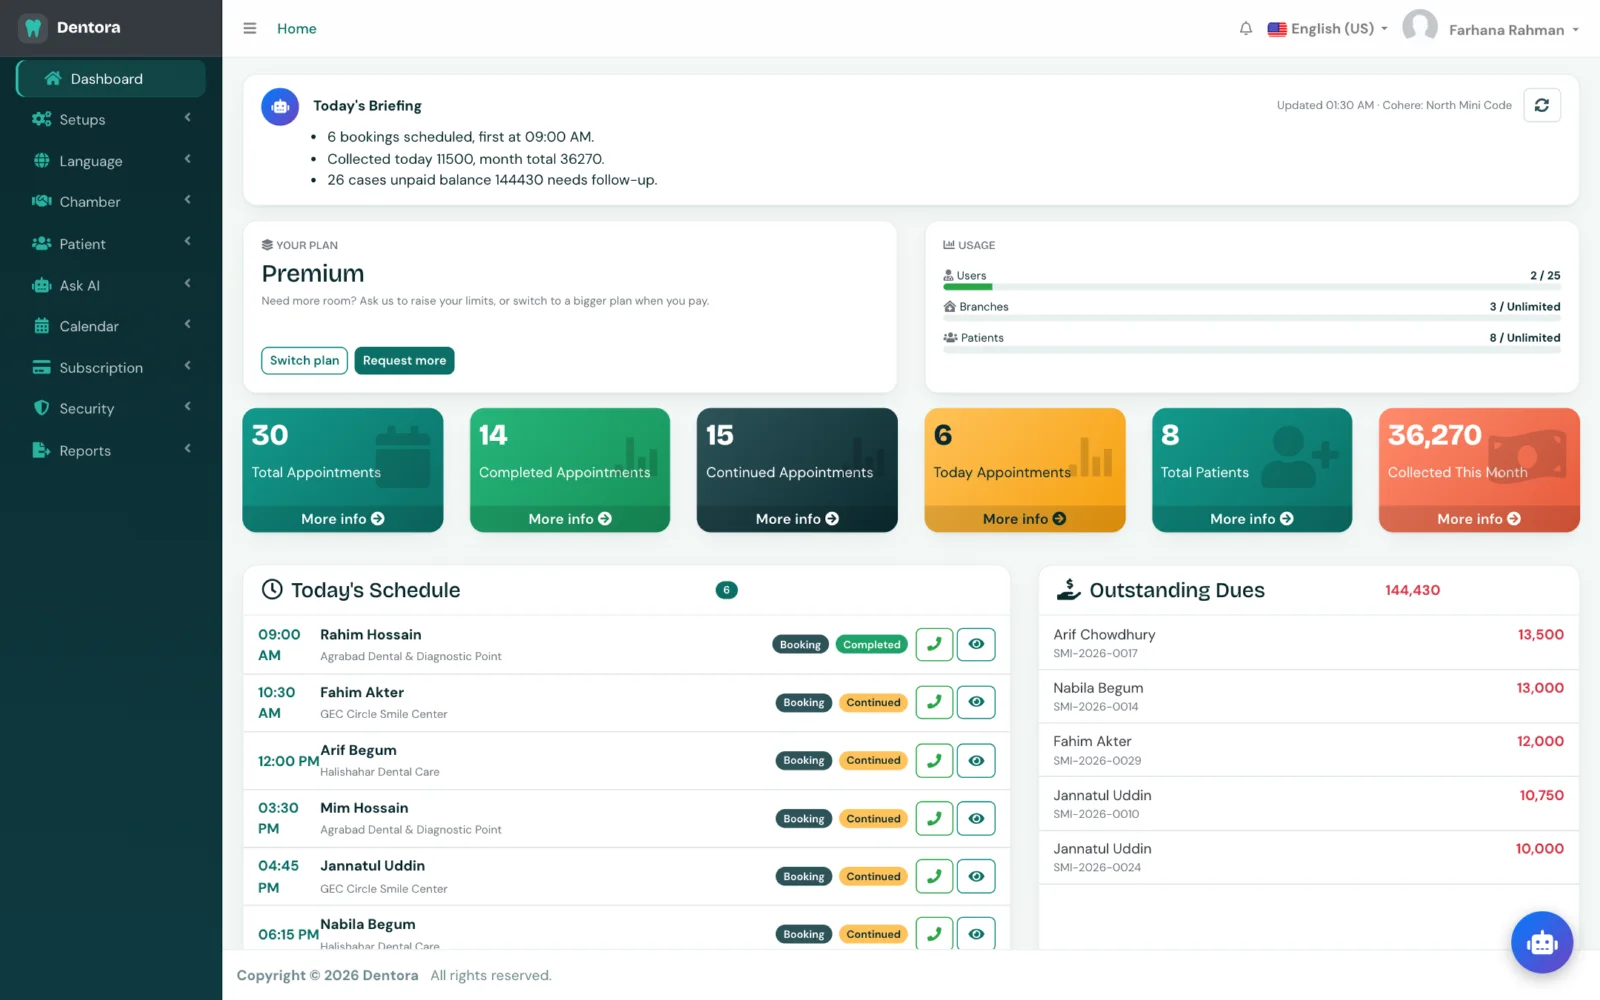
Task: Call Rahim Hossain via phone icon
Action: pyautogui.click(x=934, y=644)
